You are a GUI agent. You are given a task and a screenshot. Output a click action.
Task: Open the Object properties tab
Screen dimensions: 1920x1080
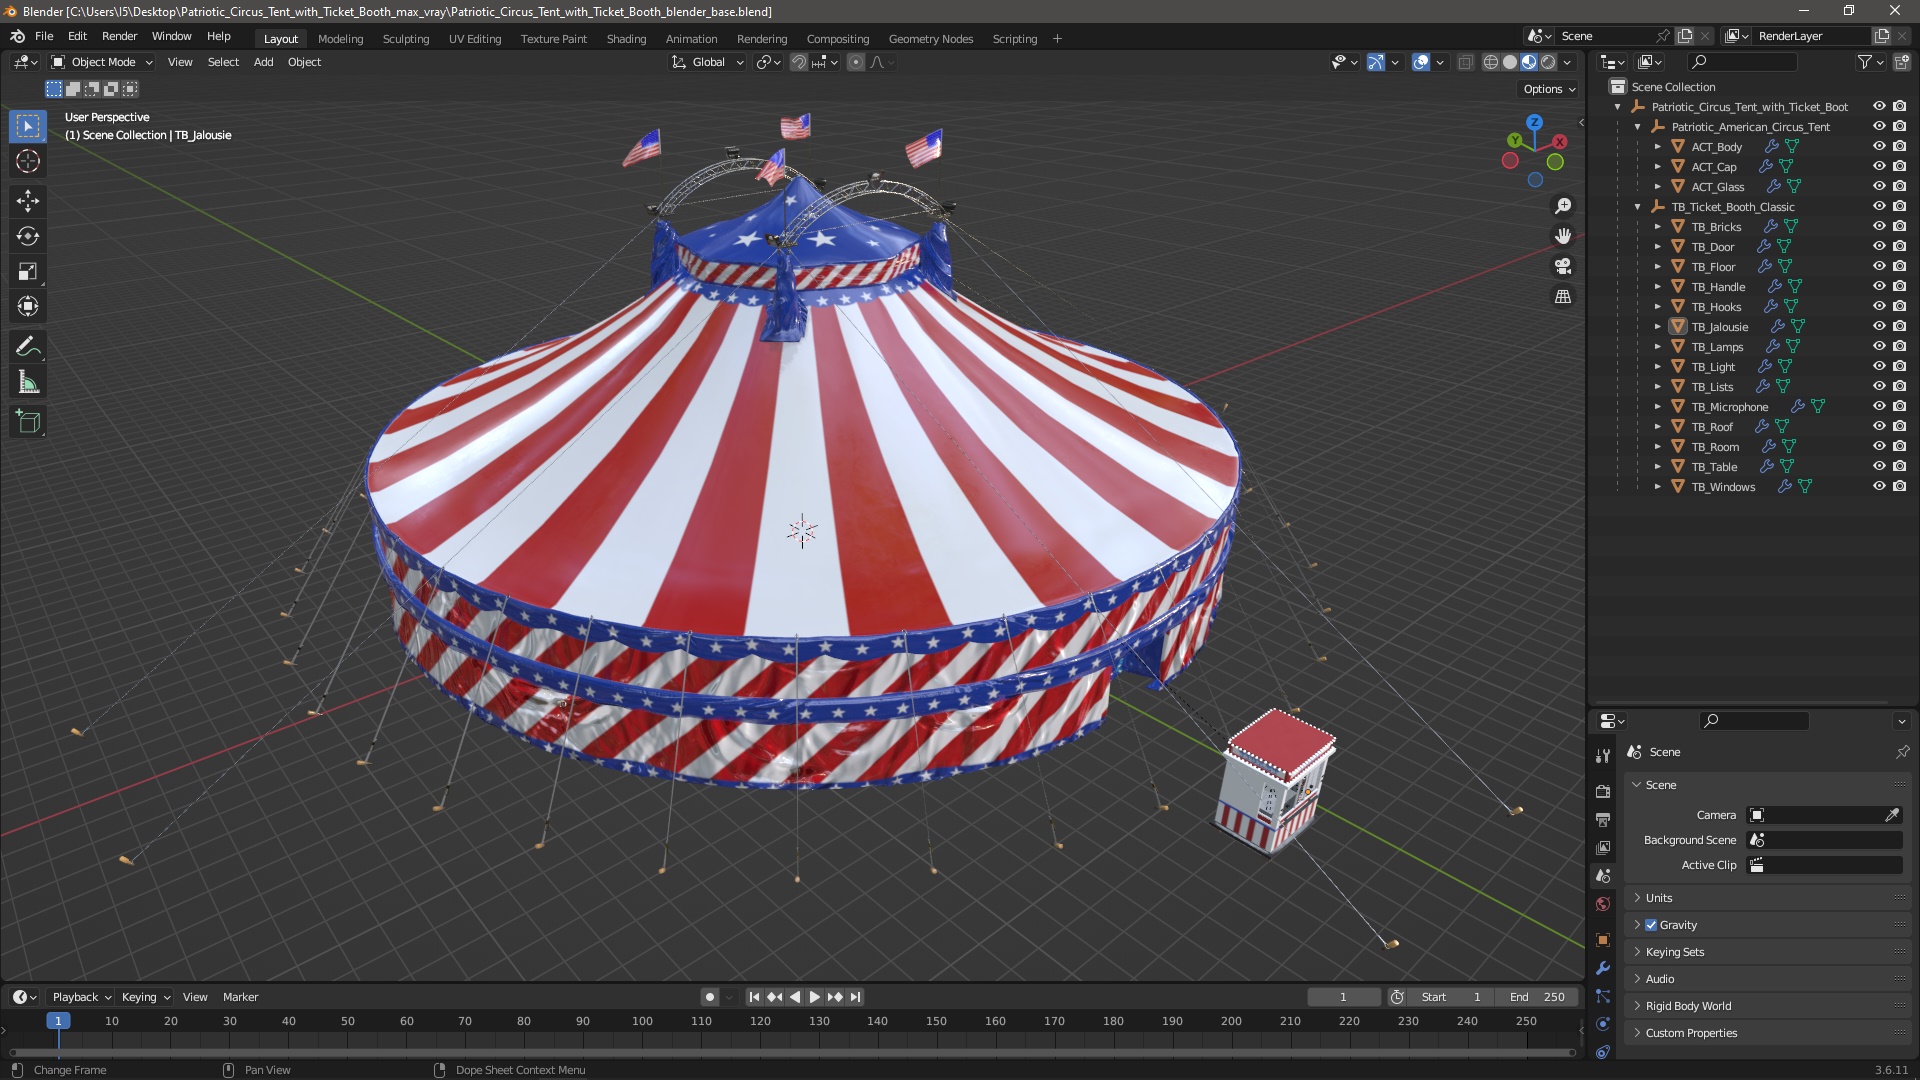click(x=1603, y=940)
